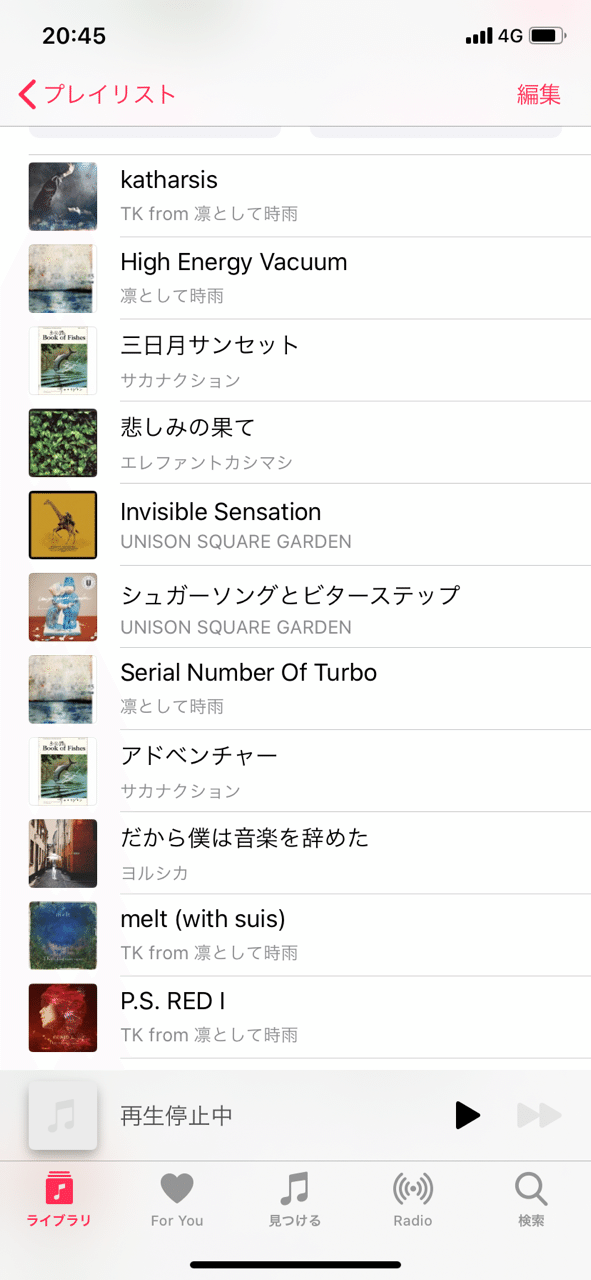The height and width of the screenshot is (1280, 591).
Task: Tap the play button in the mini player
Action: point(467,1115)
